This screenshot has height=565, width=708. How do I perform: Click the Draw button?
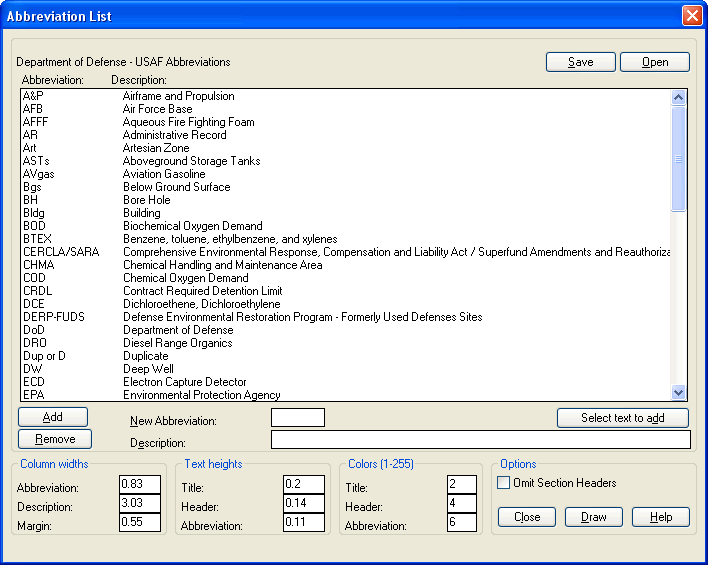(593, 517)
